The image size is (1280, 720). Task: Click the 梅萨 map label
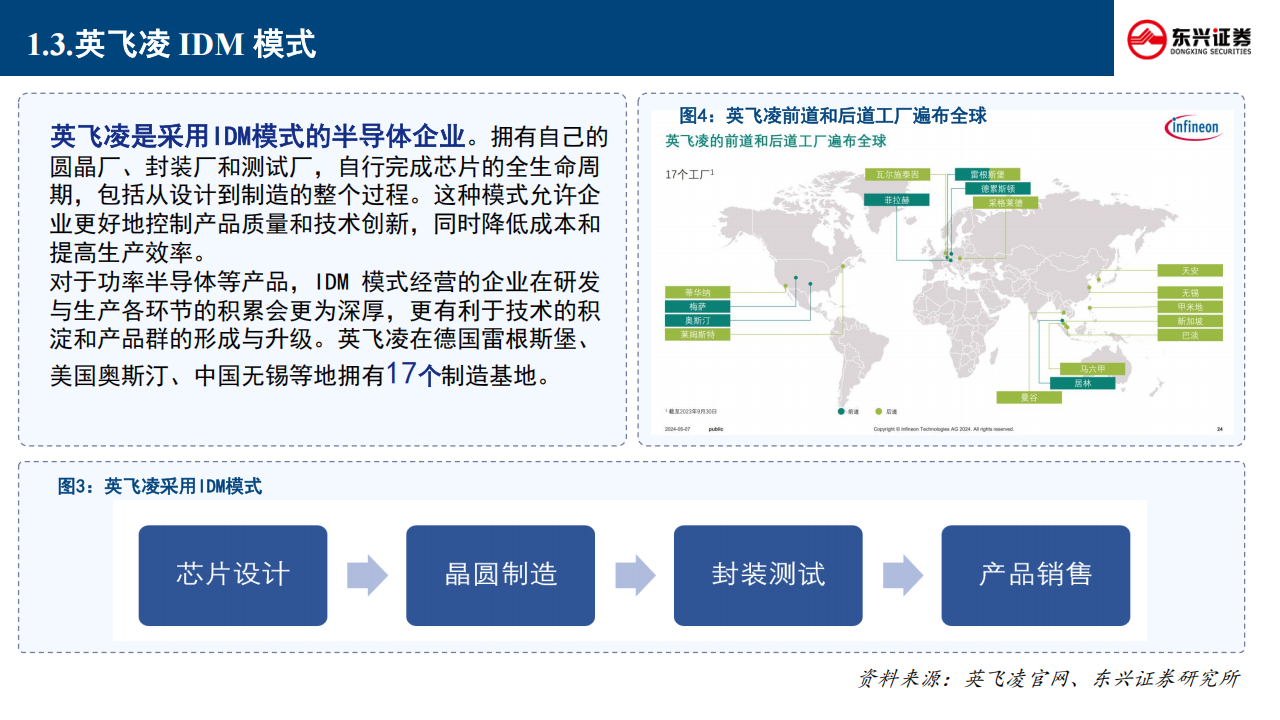(697, 306)
